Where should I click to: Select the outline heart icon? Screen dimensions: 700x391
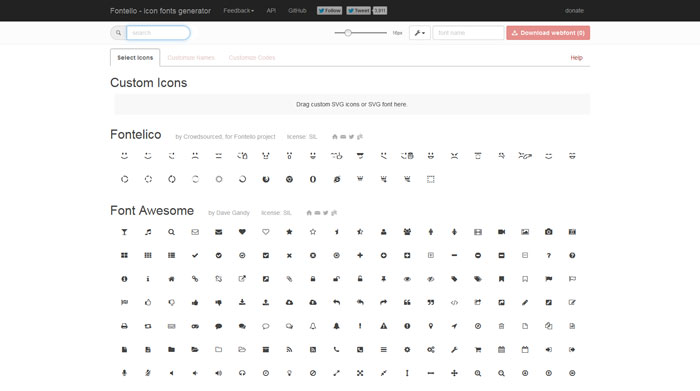266,232
